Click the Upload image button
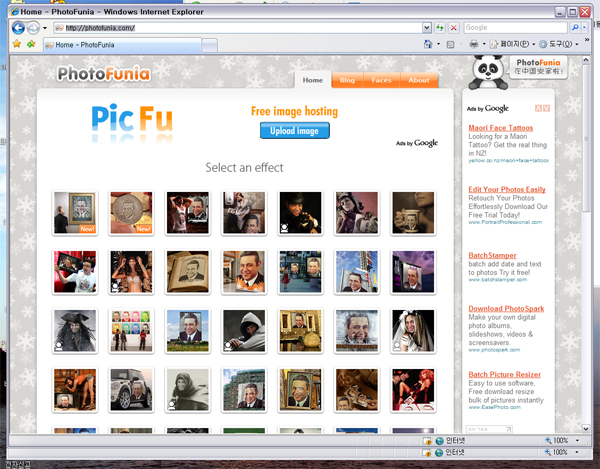Screen dimensions: 600x469 pos(294,130)
